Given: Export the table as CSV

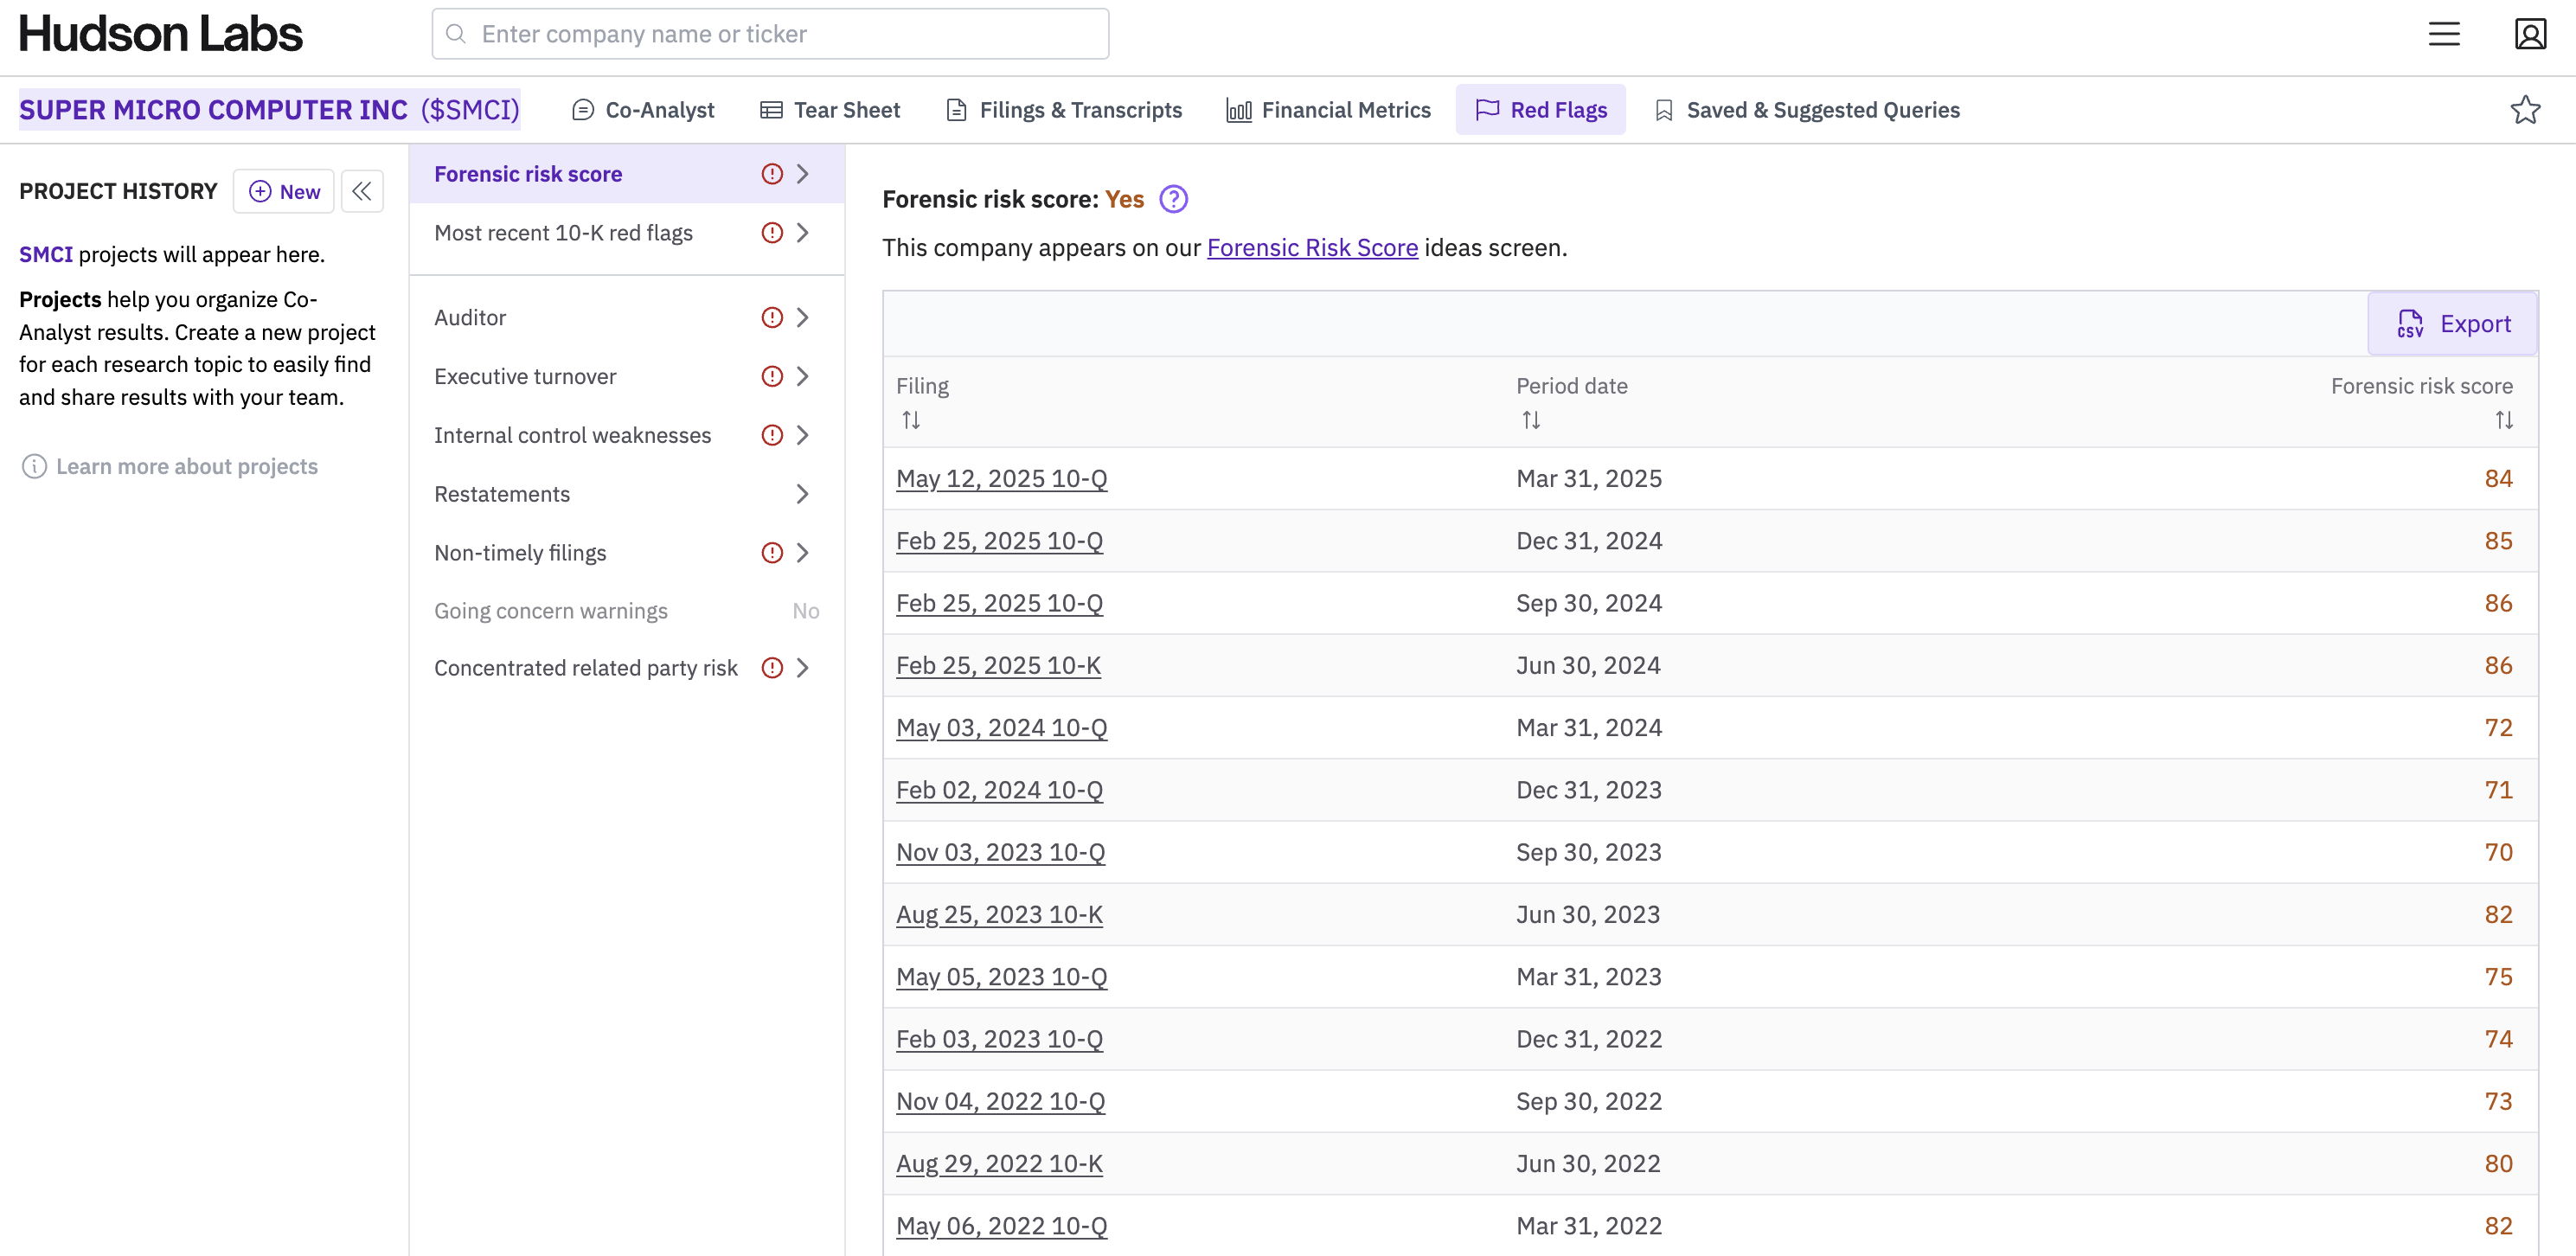Looking at the screenshot, I should coord(2452,324).
